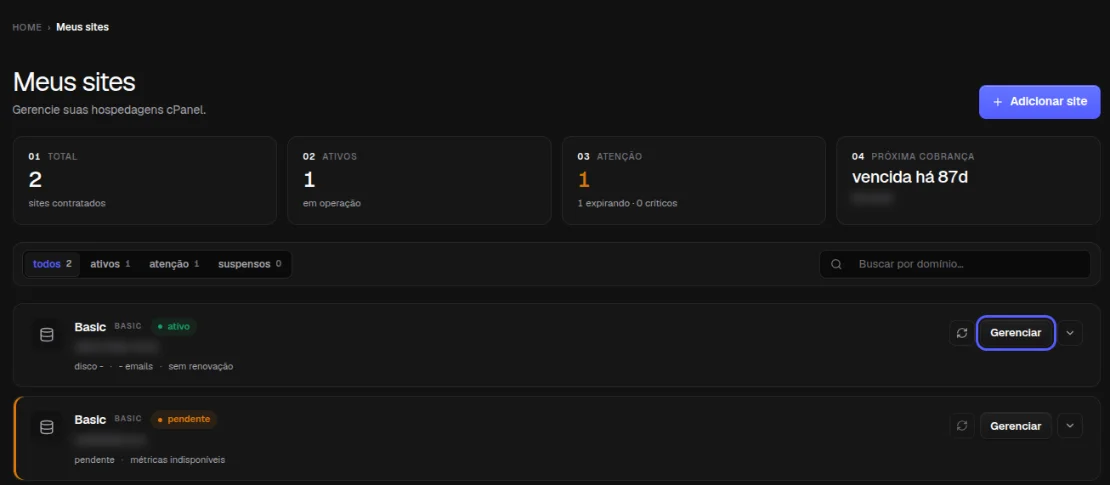Image resolution: width=1110 pixels, height=485 pixels.
Task: Click the Total sites stat card
Action: click(x=144, y=181)
